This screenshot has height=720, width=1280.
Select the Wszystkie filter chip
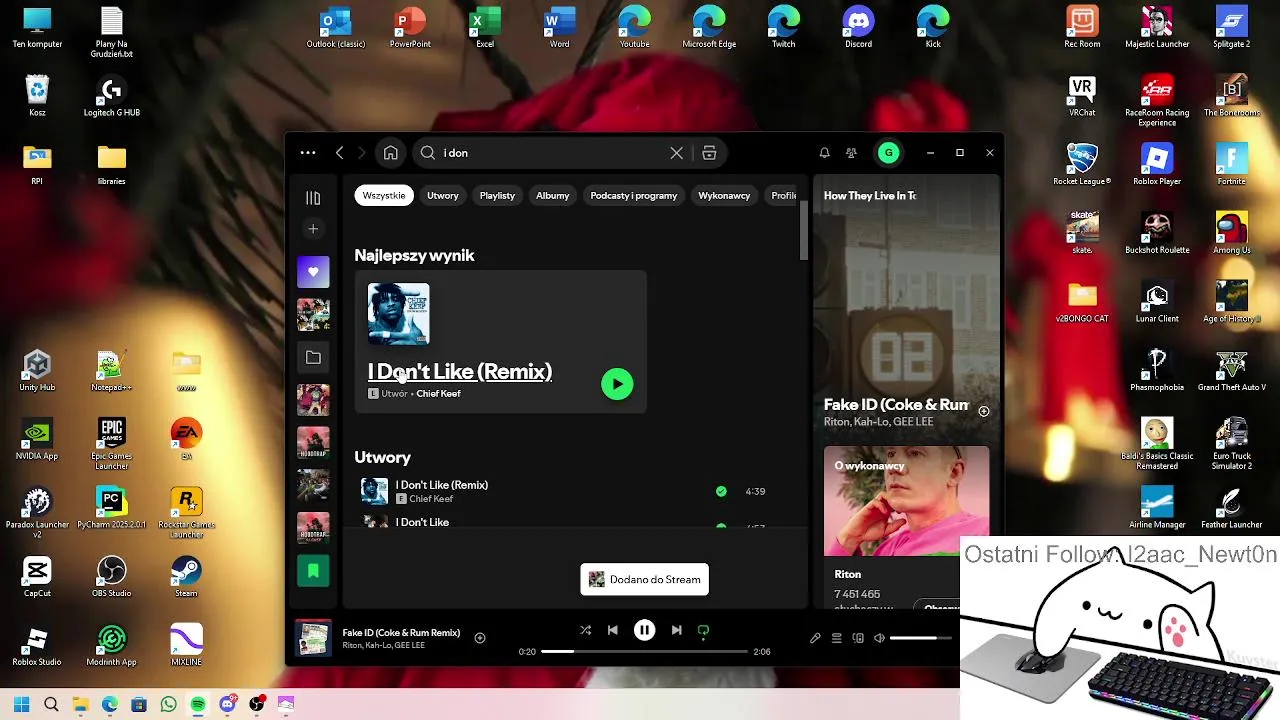[x=384, y=196]
